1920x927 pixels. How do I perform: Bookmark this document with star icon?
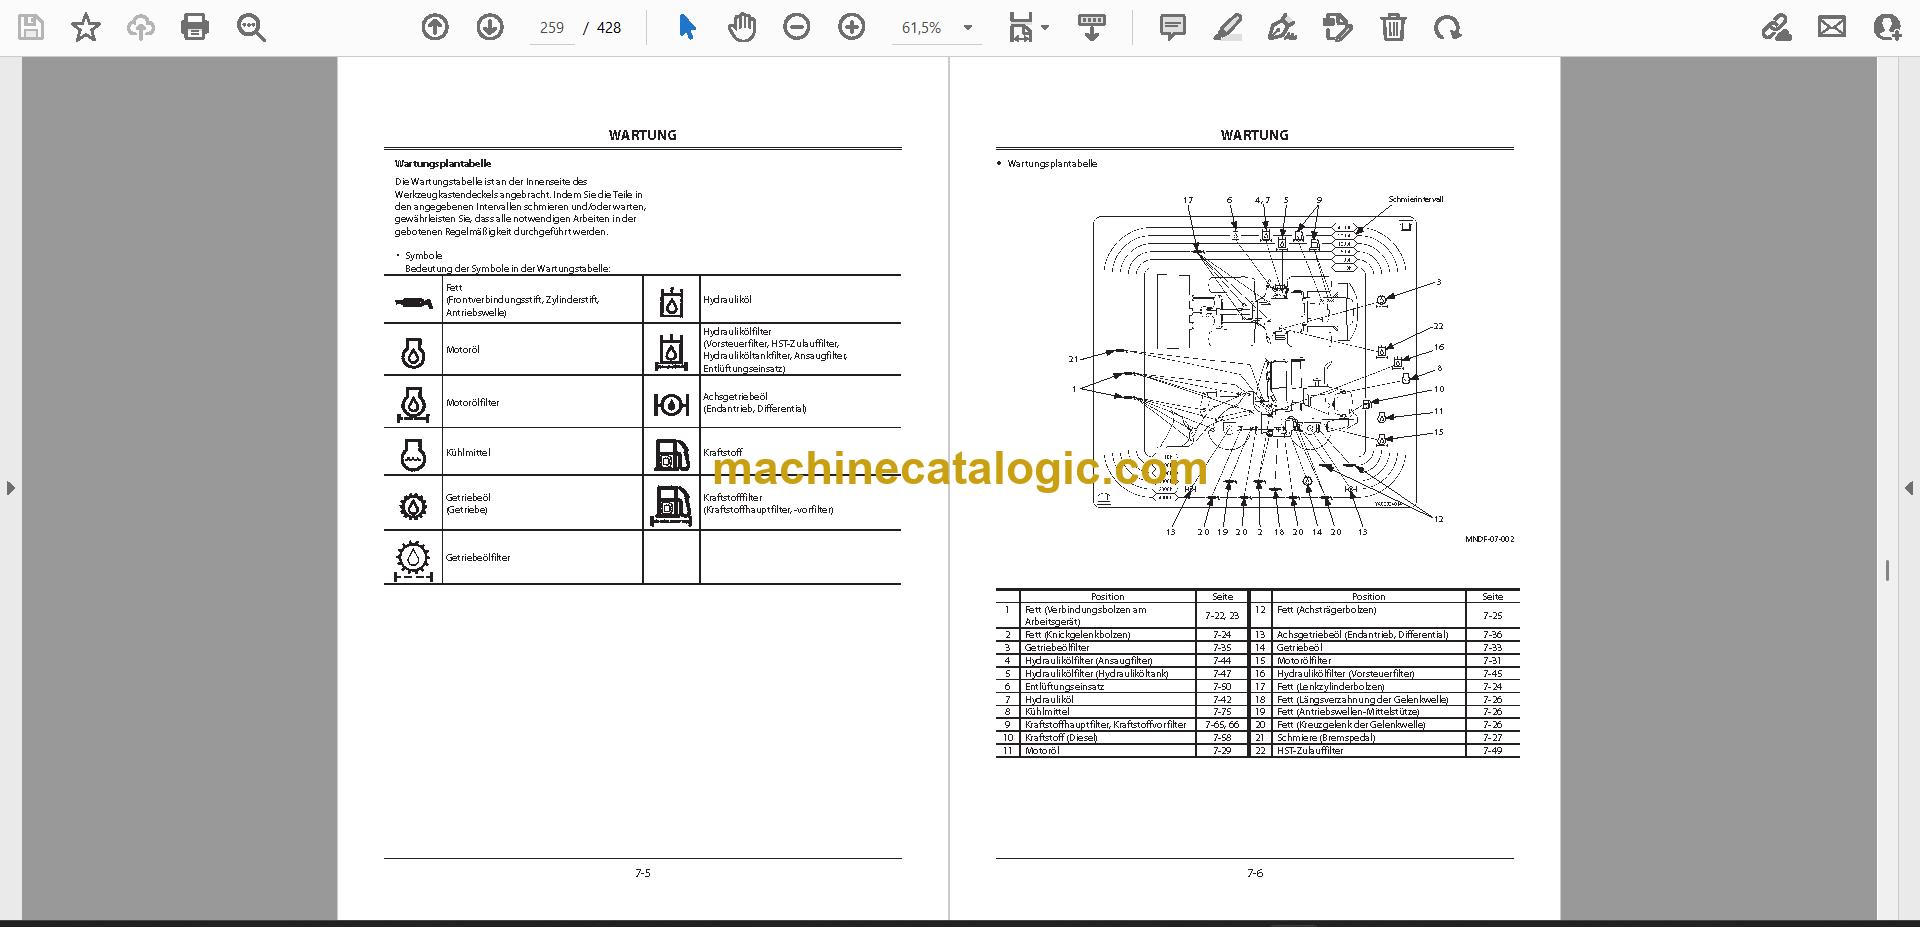(86, 27)
